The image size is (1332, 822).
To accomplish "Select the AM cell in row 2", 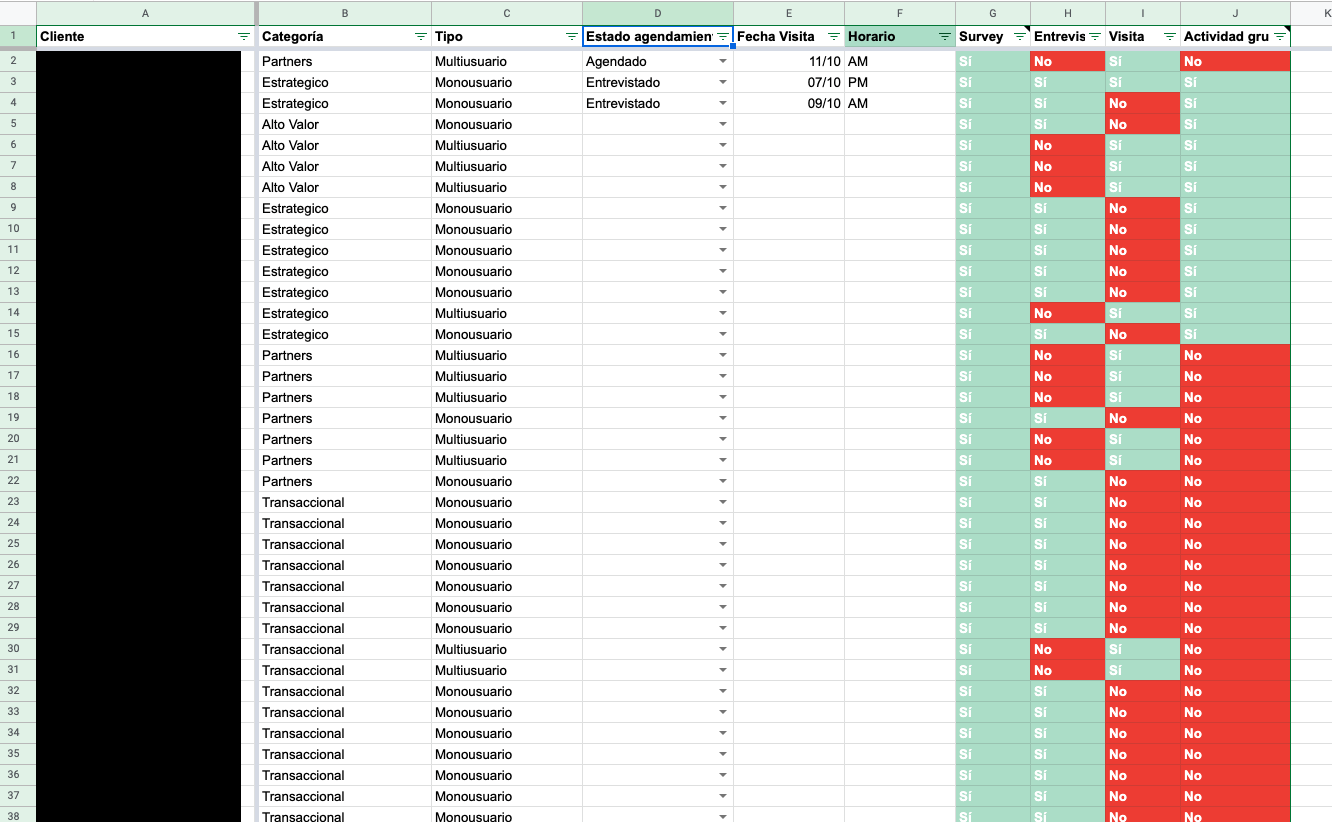I will pyautogui.click(x=900, y=61).
